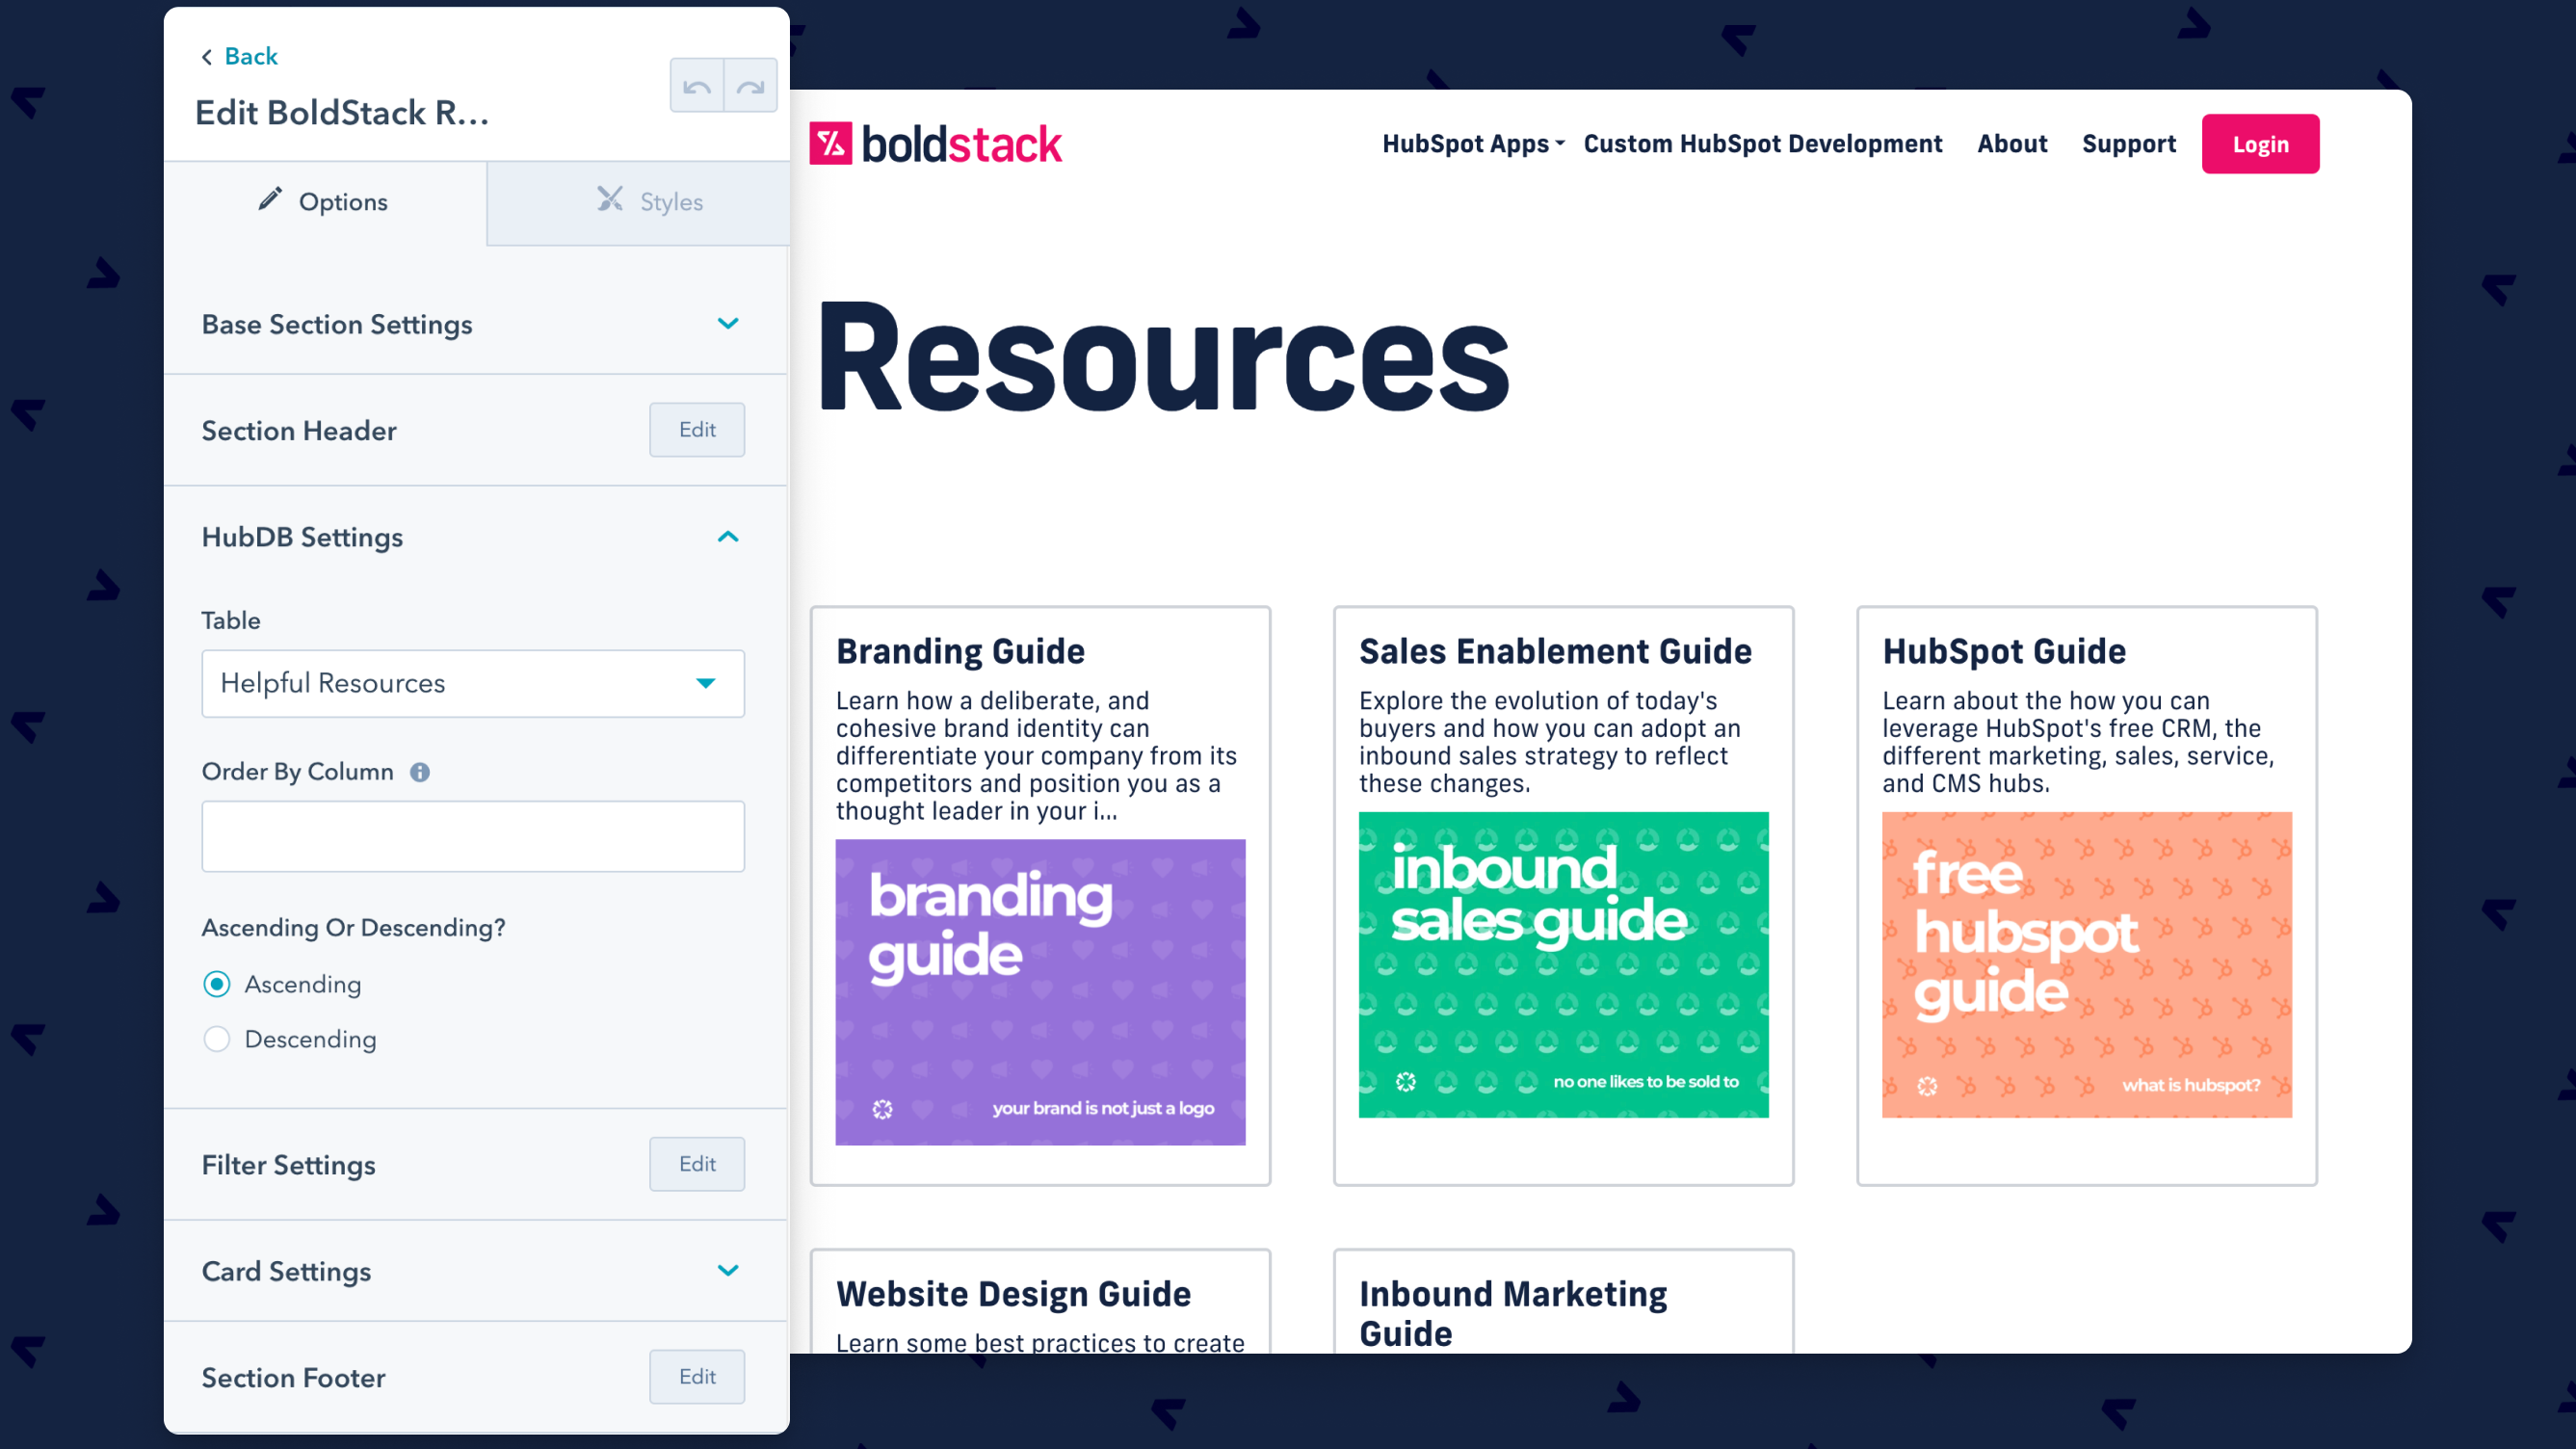This screenshot has height=1449, width=2576.
Task: Click the branding guide thumbnail image
Action: pos(1040,993)
